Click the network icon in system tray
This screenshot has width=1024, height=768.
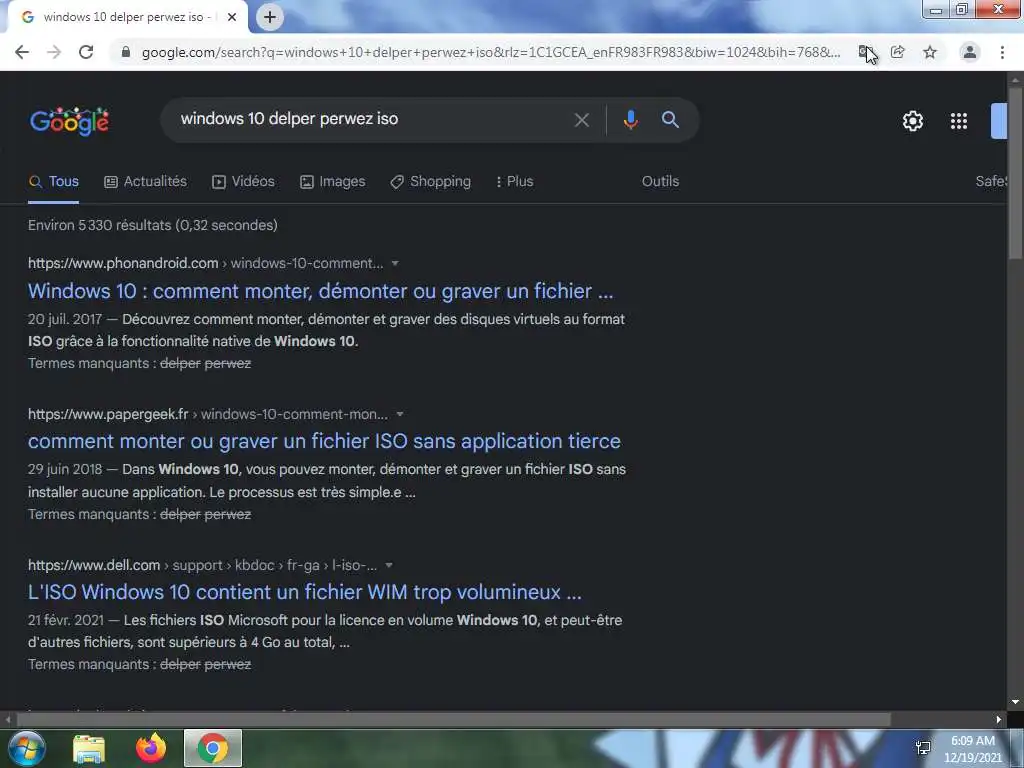(x=923, y=748)
